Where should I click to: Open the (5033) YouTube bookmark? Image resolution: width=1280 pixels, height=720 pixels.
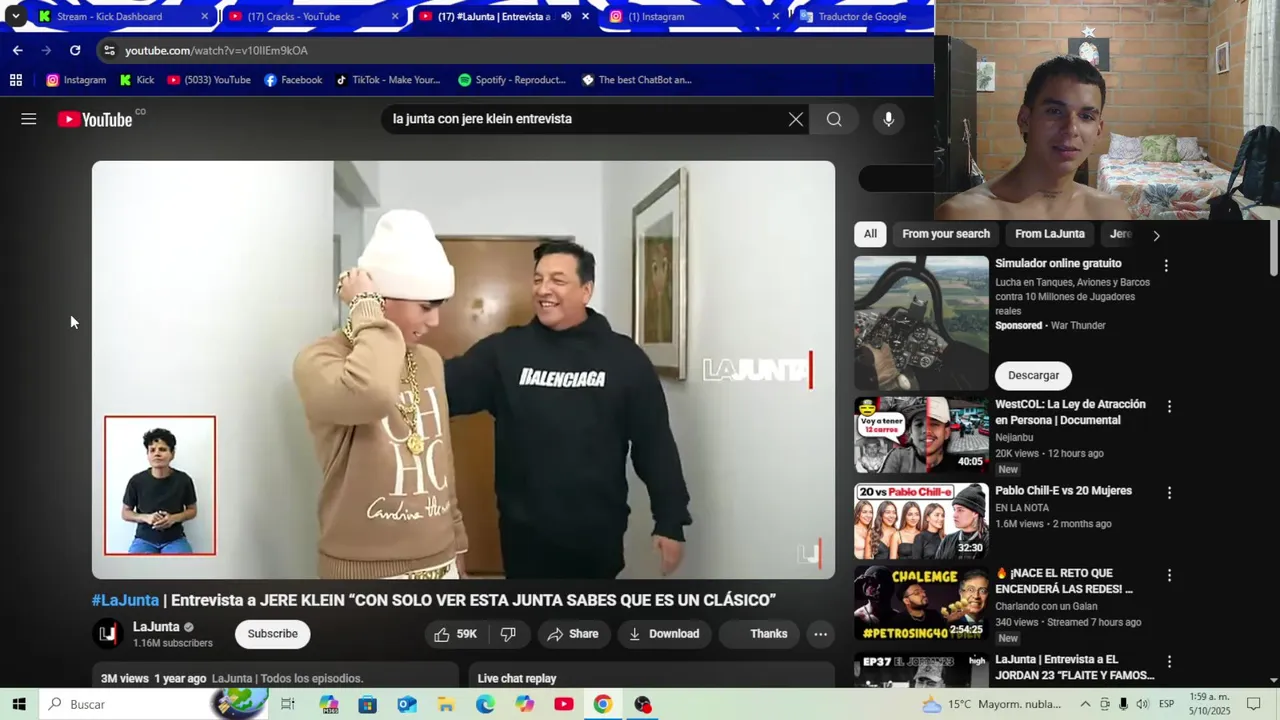(x=209, y=80)
